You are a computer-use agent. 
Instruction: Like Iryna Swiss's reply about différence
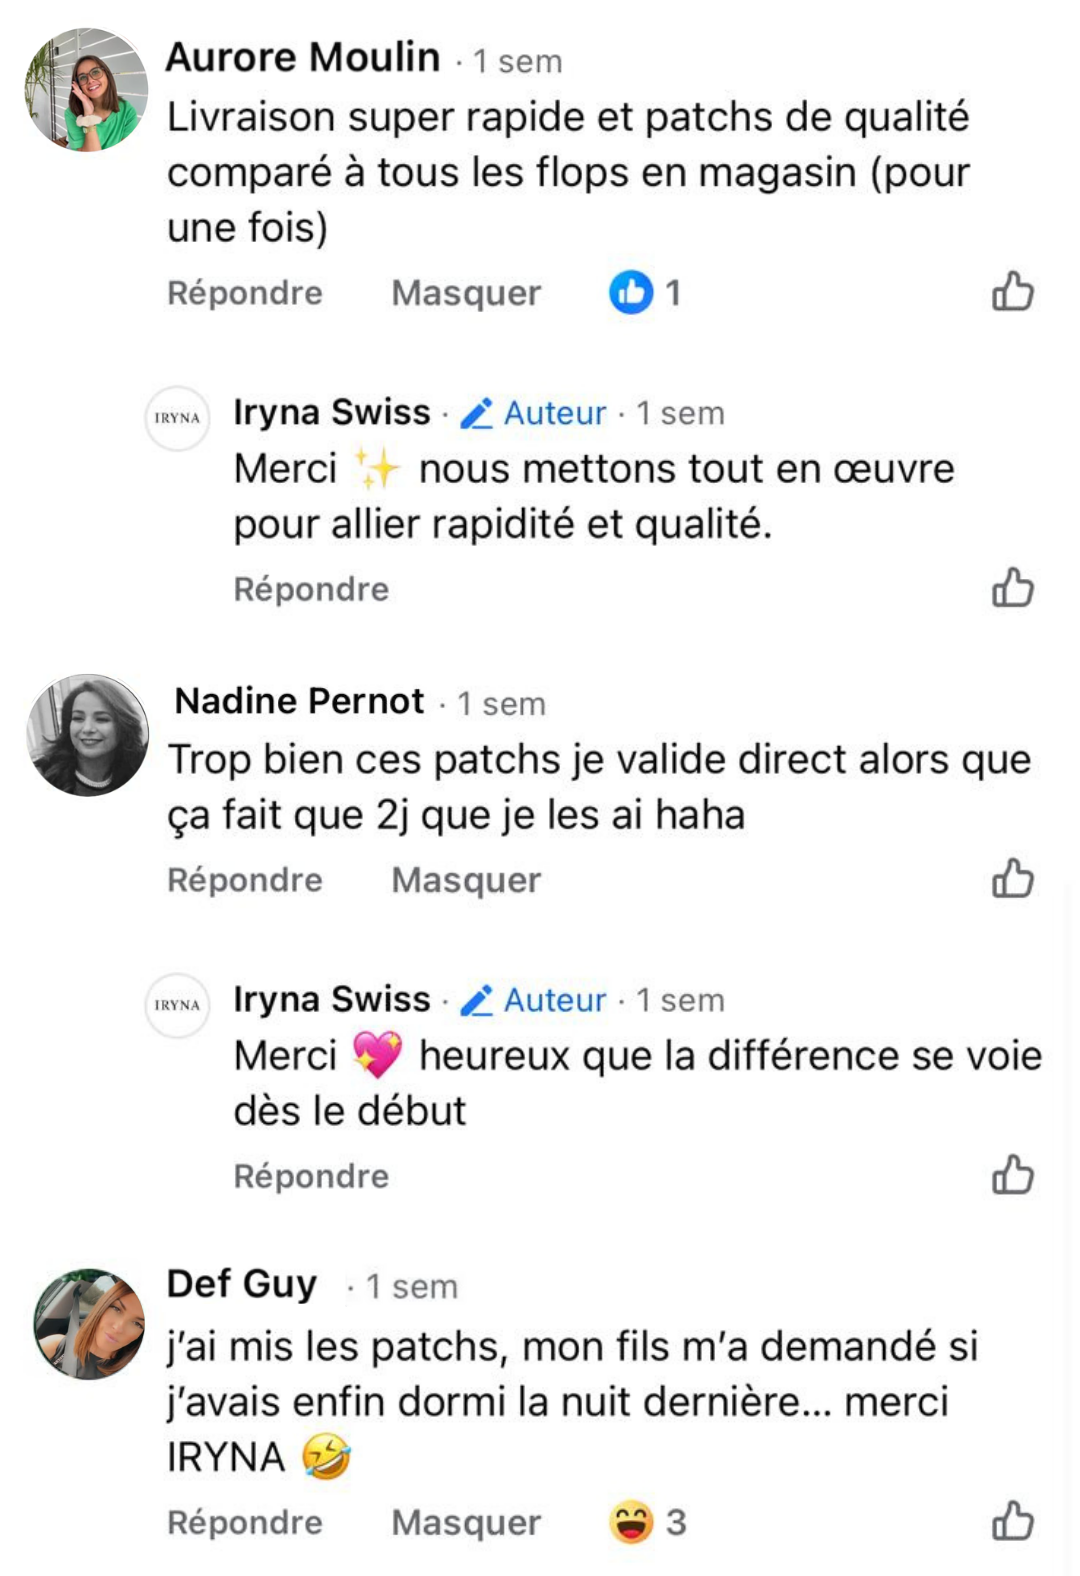point(1012,1175)
